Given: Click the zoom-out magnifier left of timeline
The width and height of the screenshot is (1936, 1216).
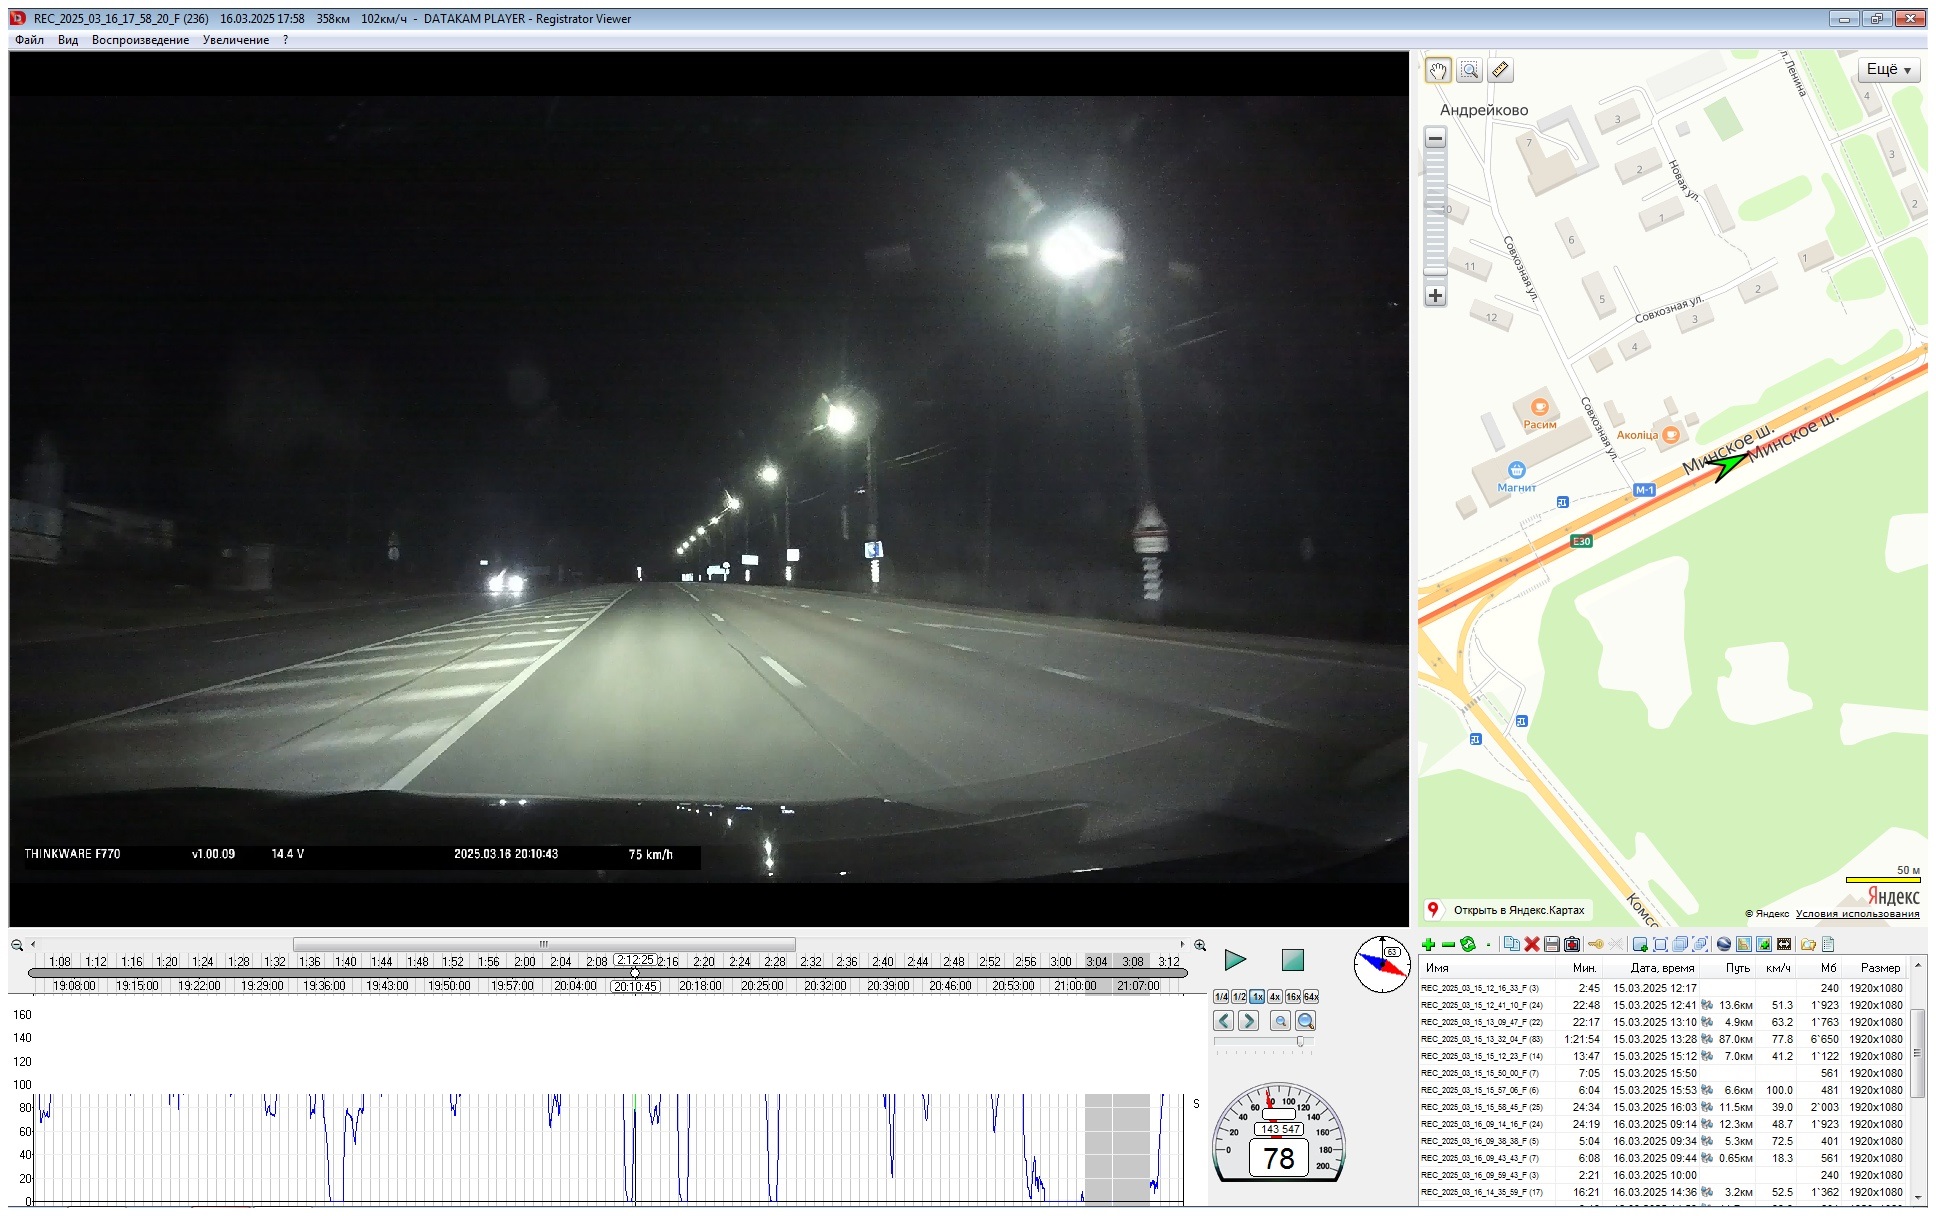Looking at the screenshot, I should (17, 945).
